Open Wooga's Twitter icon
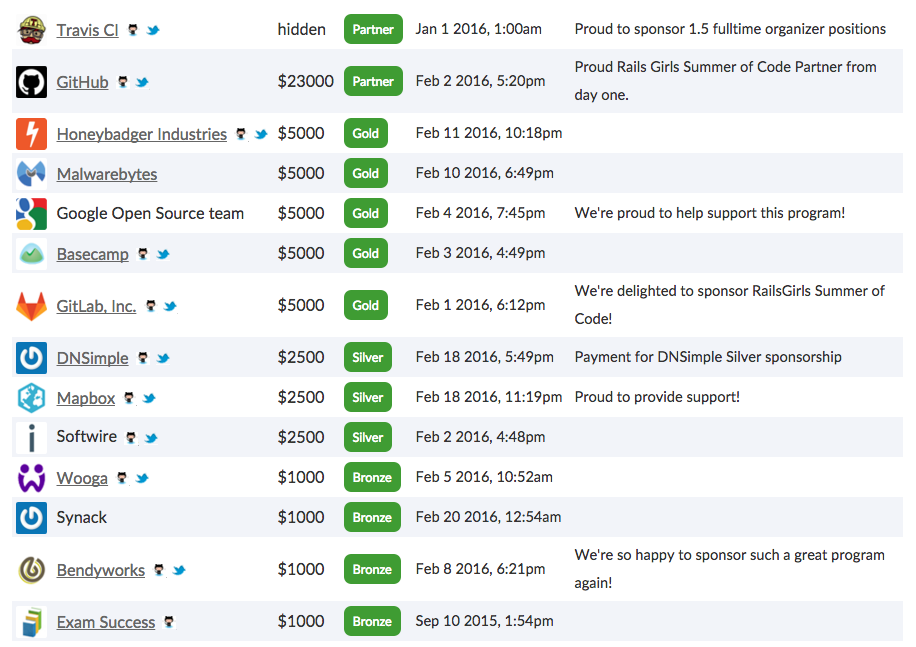 [x=142, y=478]
